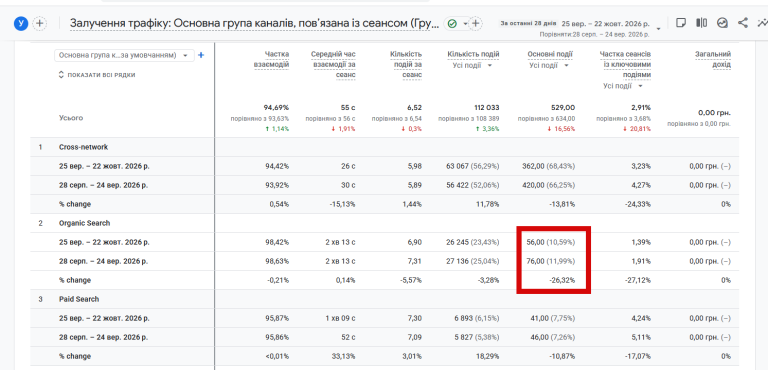Sort by "Середній час взаємодії за сеанс" header
This screenshot has height=370, width=768.
click(333, 64)
